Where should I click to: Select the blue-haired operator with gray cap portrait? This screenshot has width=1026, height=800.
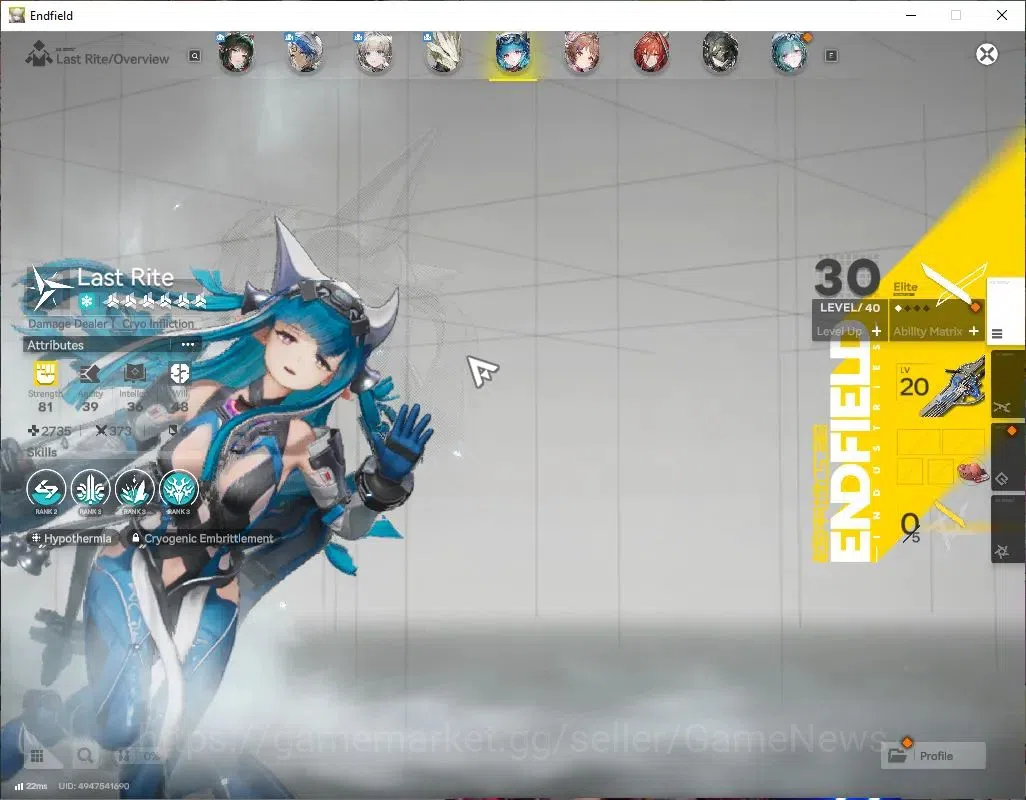click(x=305, y=53)
